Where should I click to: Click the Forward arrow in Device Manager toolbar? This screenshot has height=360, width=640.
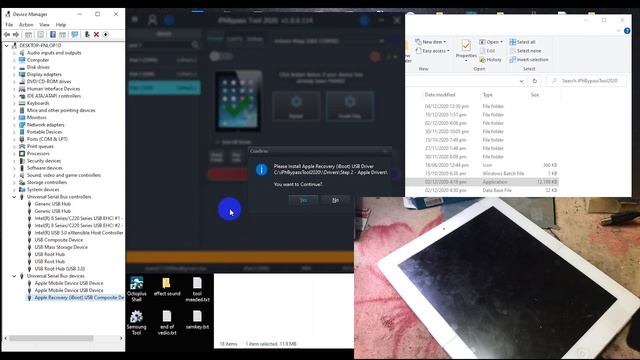[x=16, y=35]
